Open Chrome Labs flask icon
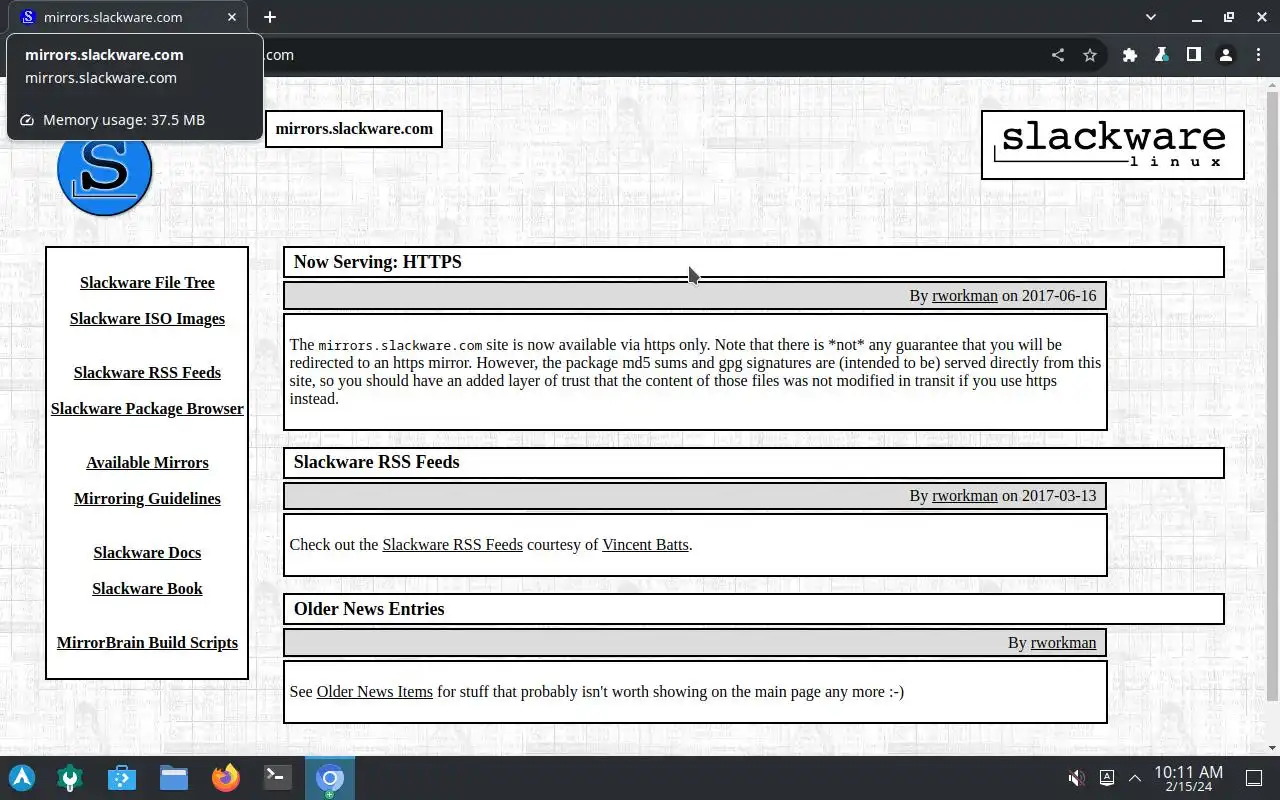 pyautogui.click(x=1161, y=55)
